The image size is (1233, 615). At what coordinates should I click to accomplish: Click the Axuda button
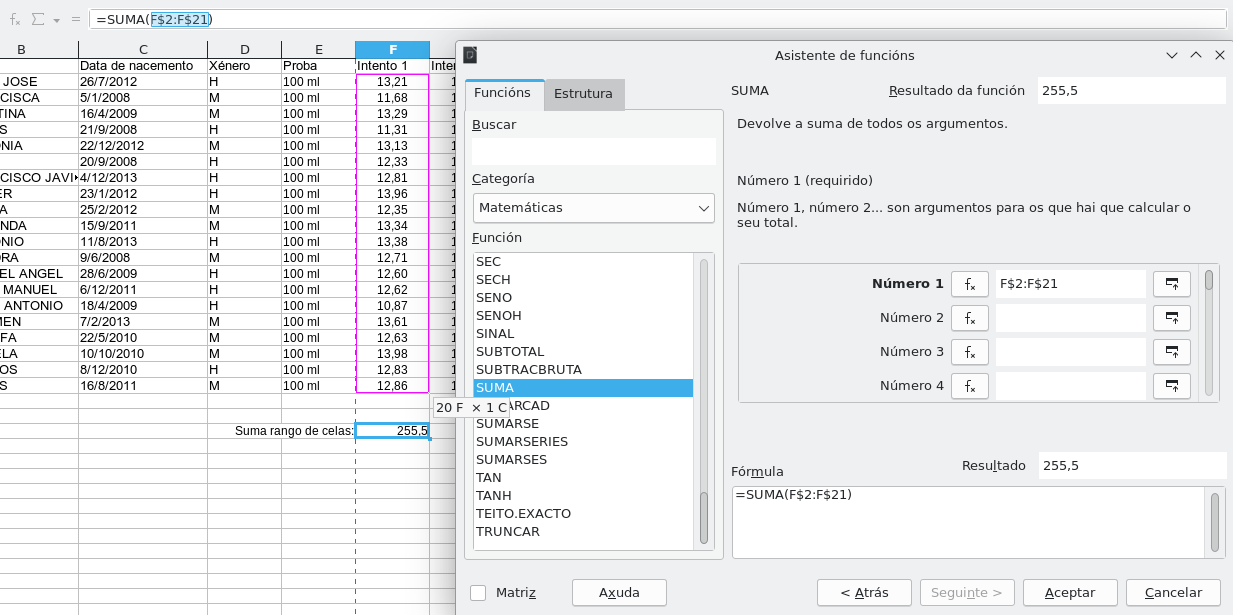point(619,592)
